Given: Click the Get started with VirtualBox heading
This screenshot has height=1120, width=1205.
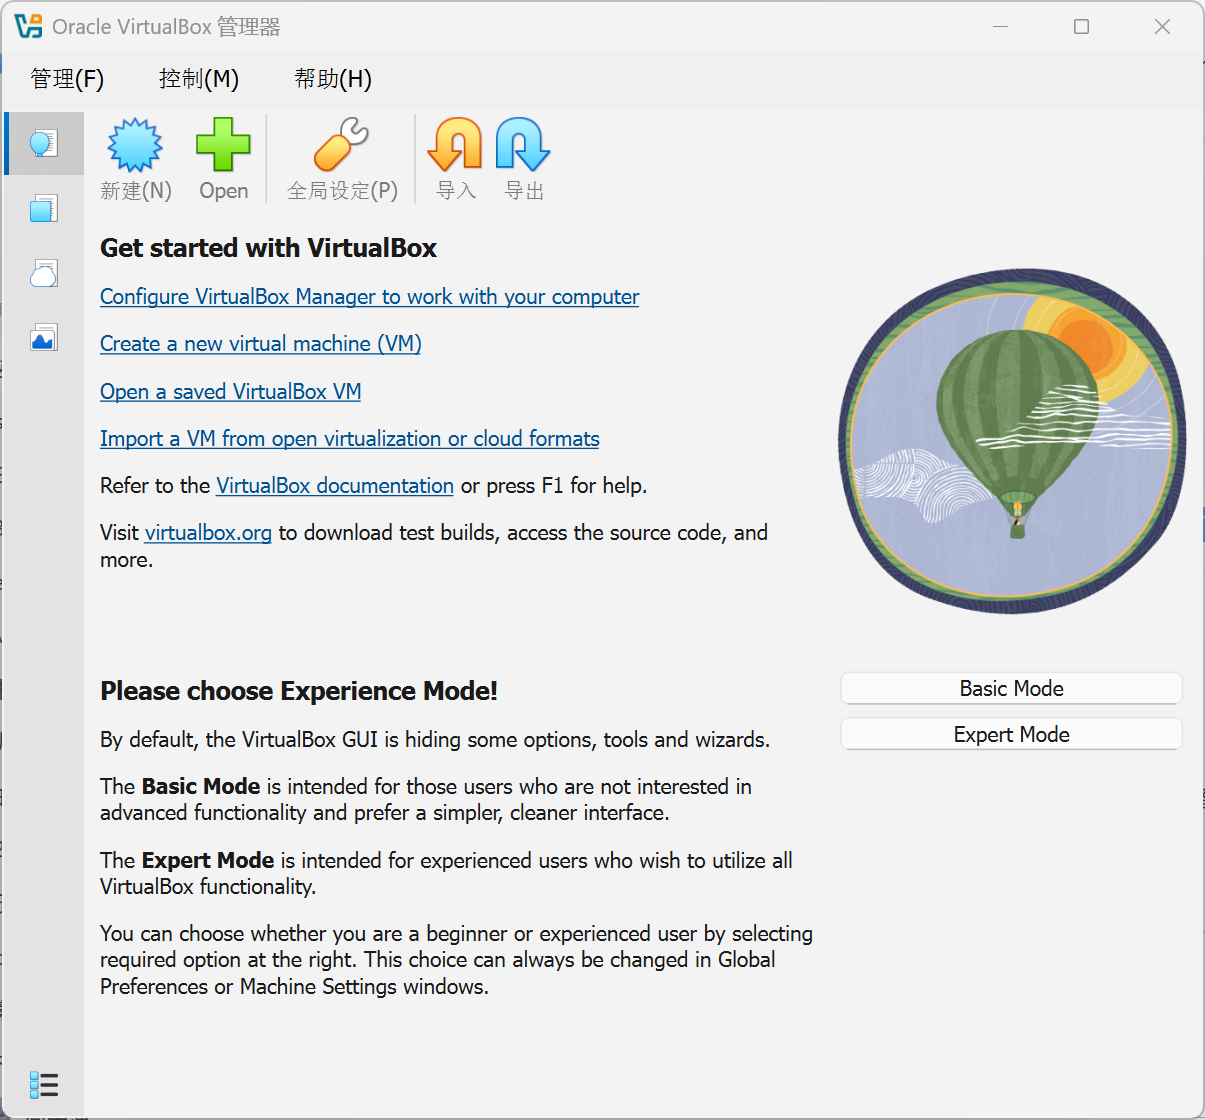Looking at the screenshot, I should (x=268, y=248).
